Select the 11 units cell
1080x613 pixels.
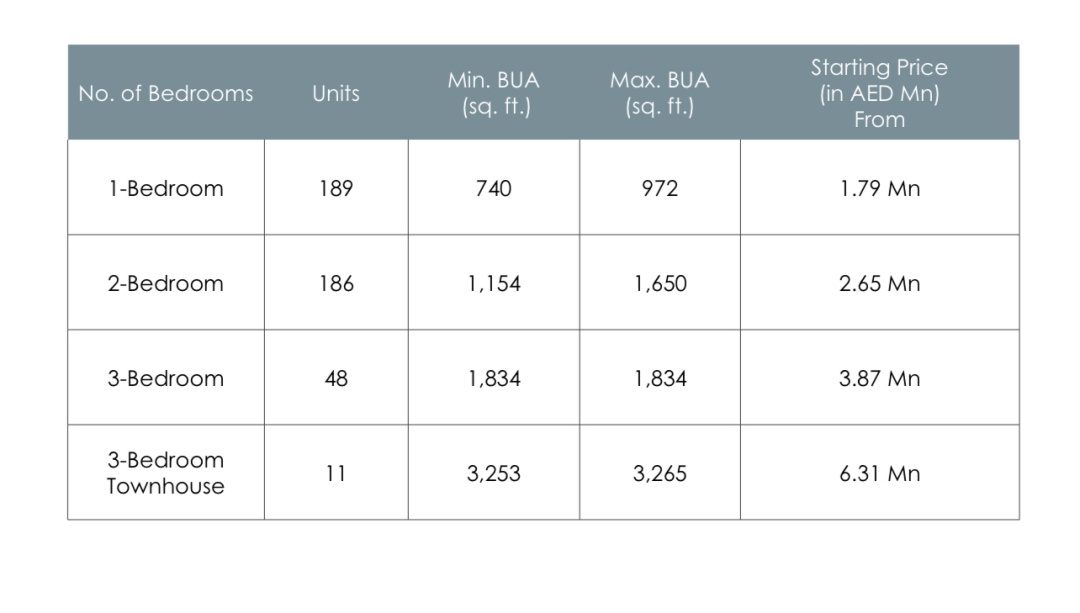[x=336, y=474]
